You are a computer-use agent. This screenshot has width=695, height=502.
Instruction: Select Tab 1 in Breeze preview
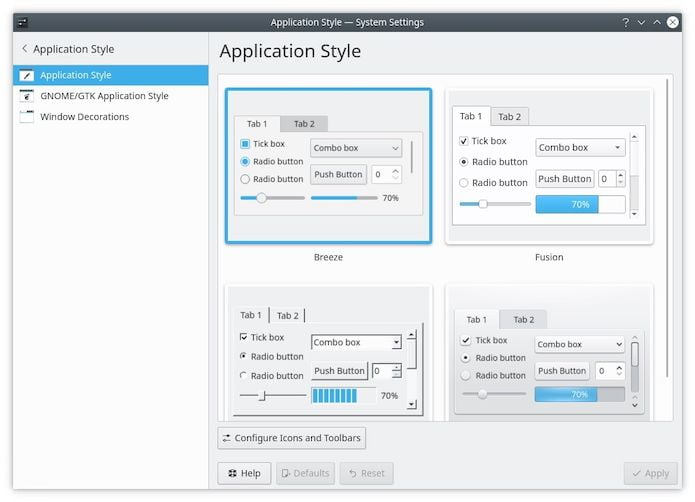click(x=257, y=124)
